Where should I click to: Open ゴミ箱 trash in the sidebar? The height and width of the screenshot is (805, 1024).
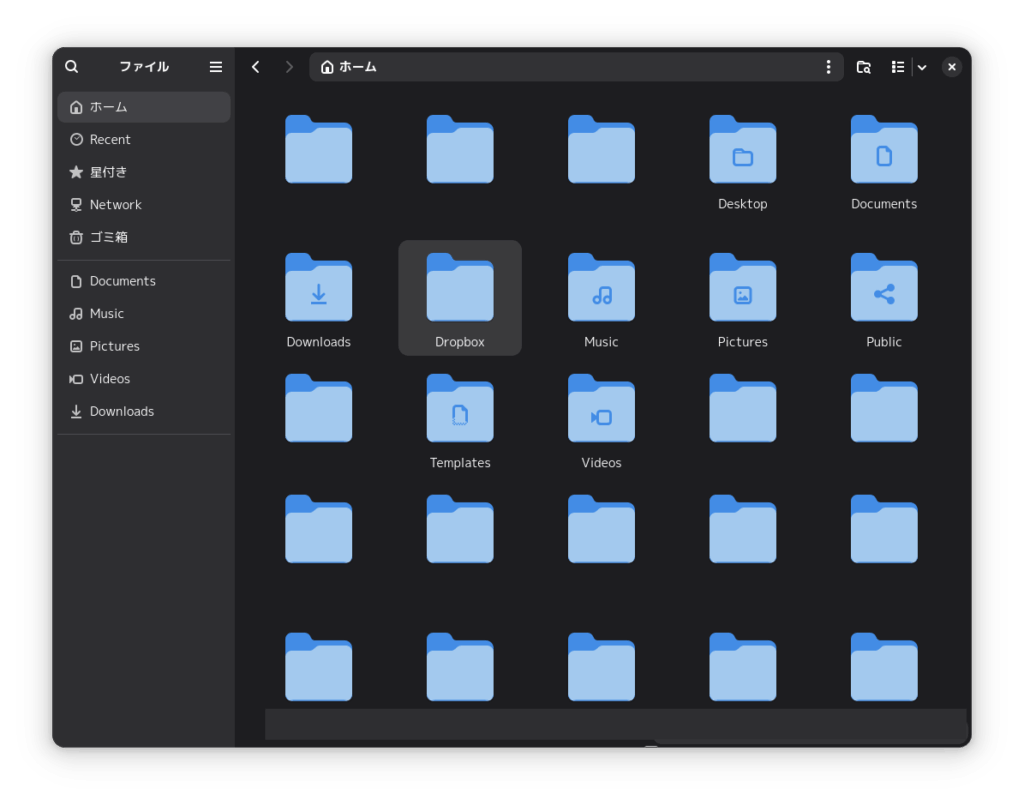tap(144, 238)
